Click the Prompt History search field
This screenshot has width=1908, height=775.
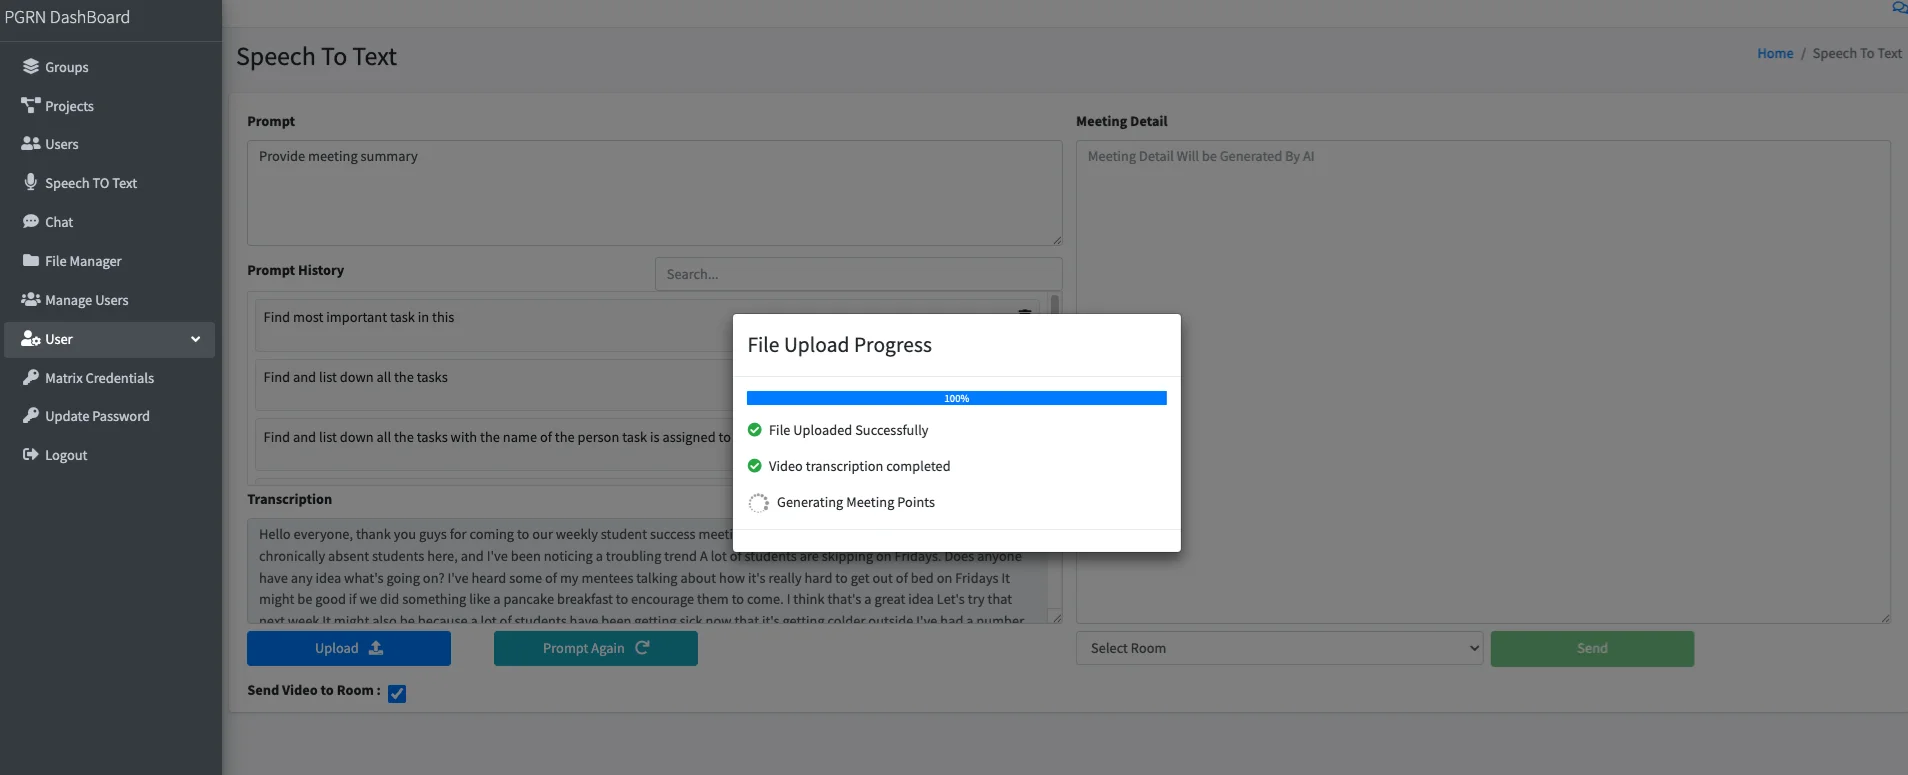[x=857, y=274]
